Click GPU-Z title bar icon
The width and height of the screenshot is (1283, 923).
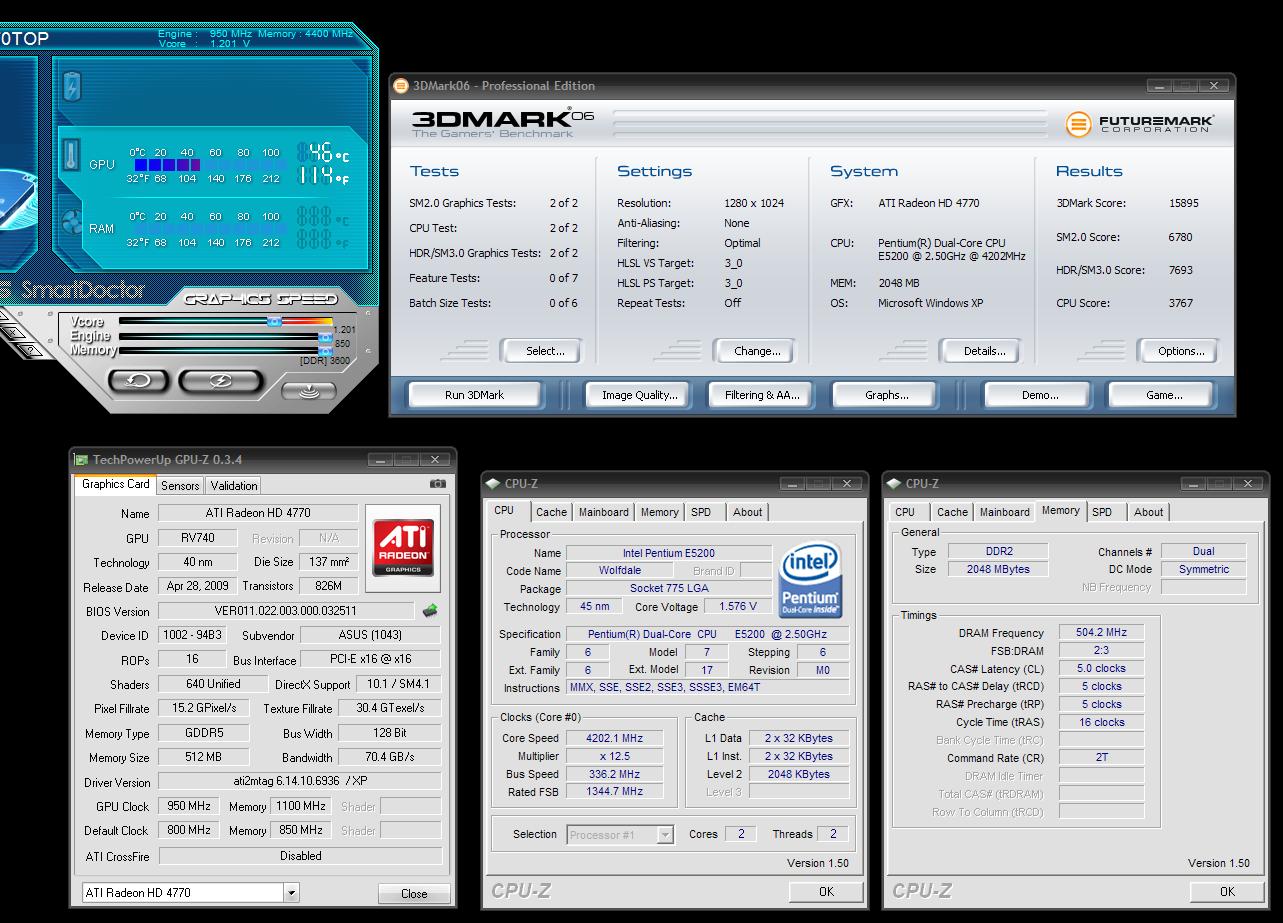[81, 460]
